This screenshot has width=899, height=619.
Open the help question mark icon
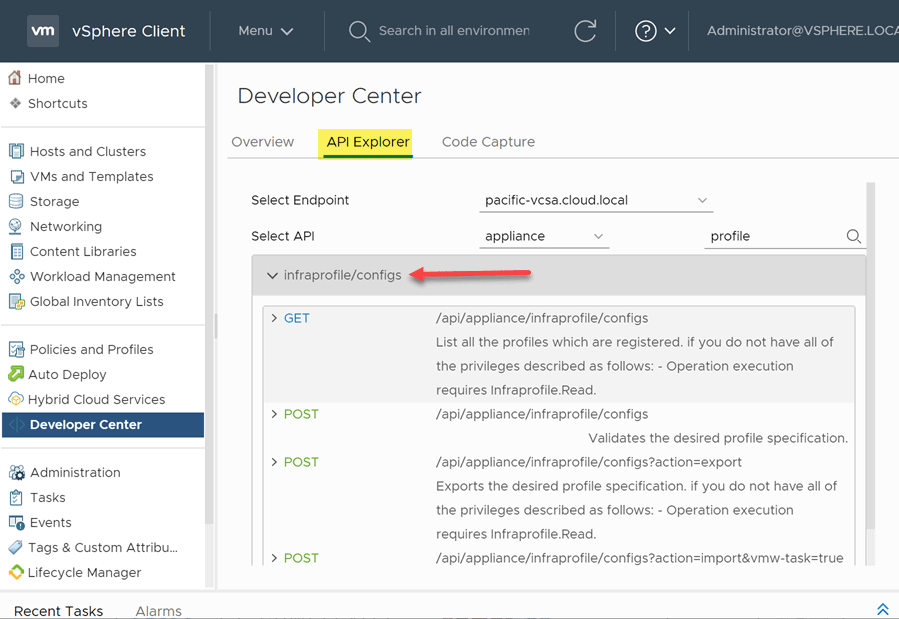click(646, 31)
